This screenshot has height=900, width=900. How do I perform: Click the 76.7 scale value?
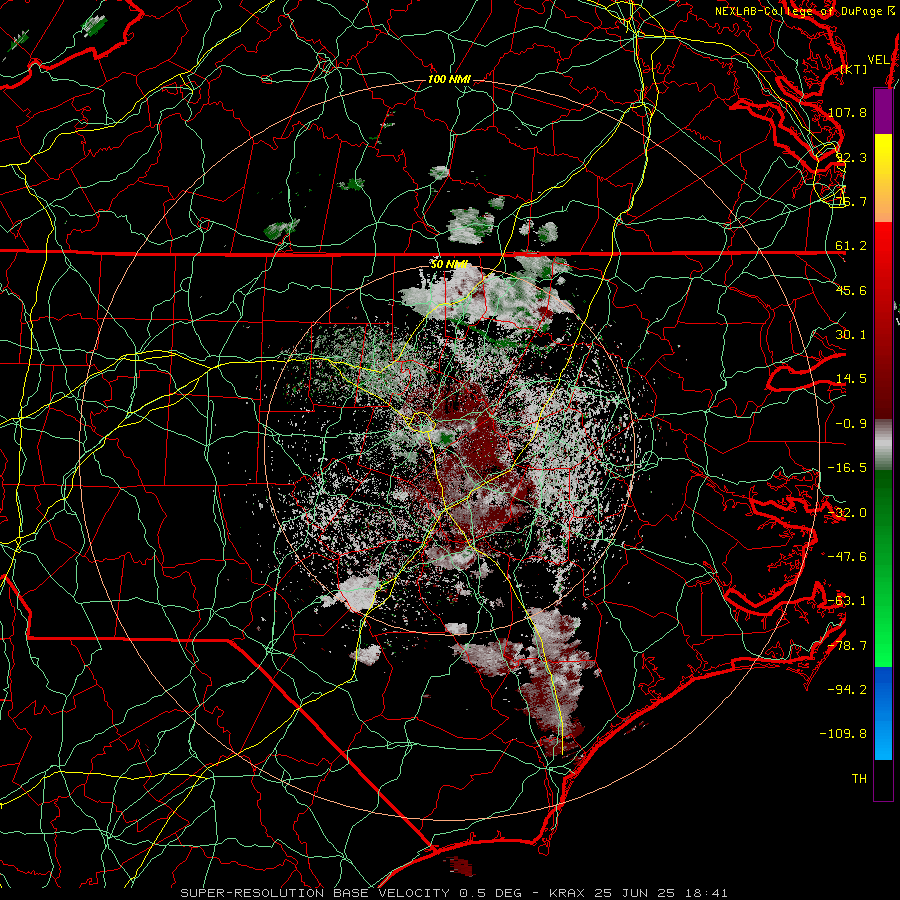[x=851, y=201]
